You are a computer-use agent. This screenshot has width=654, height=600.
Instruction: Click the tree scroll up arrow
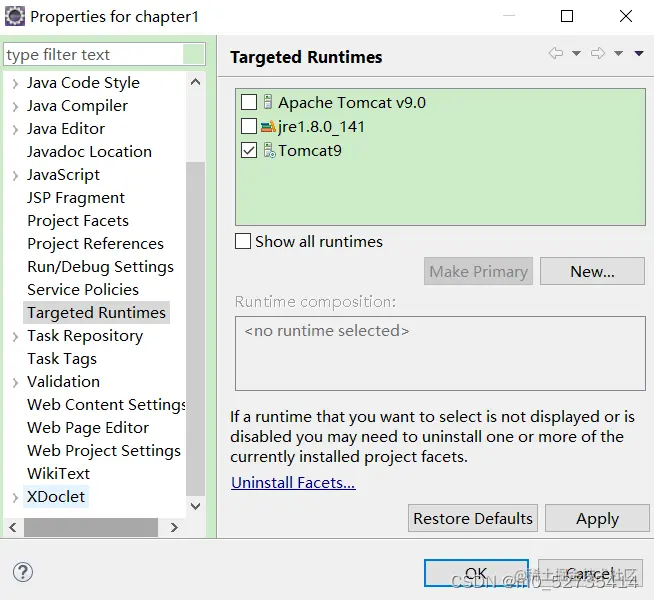coord(195,82)
